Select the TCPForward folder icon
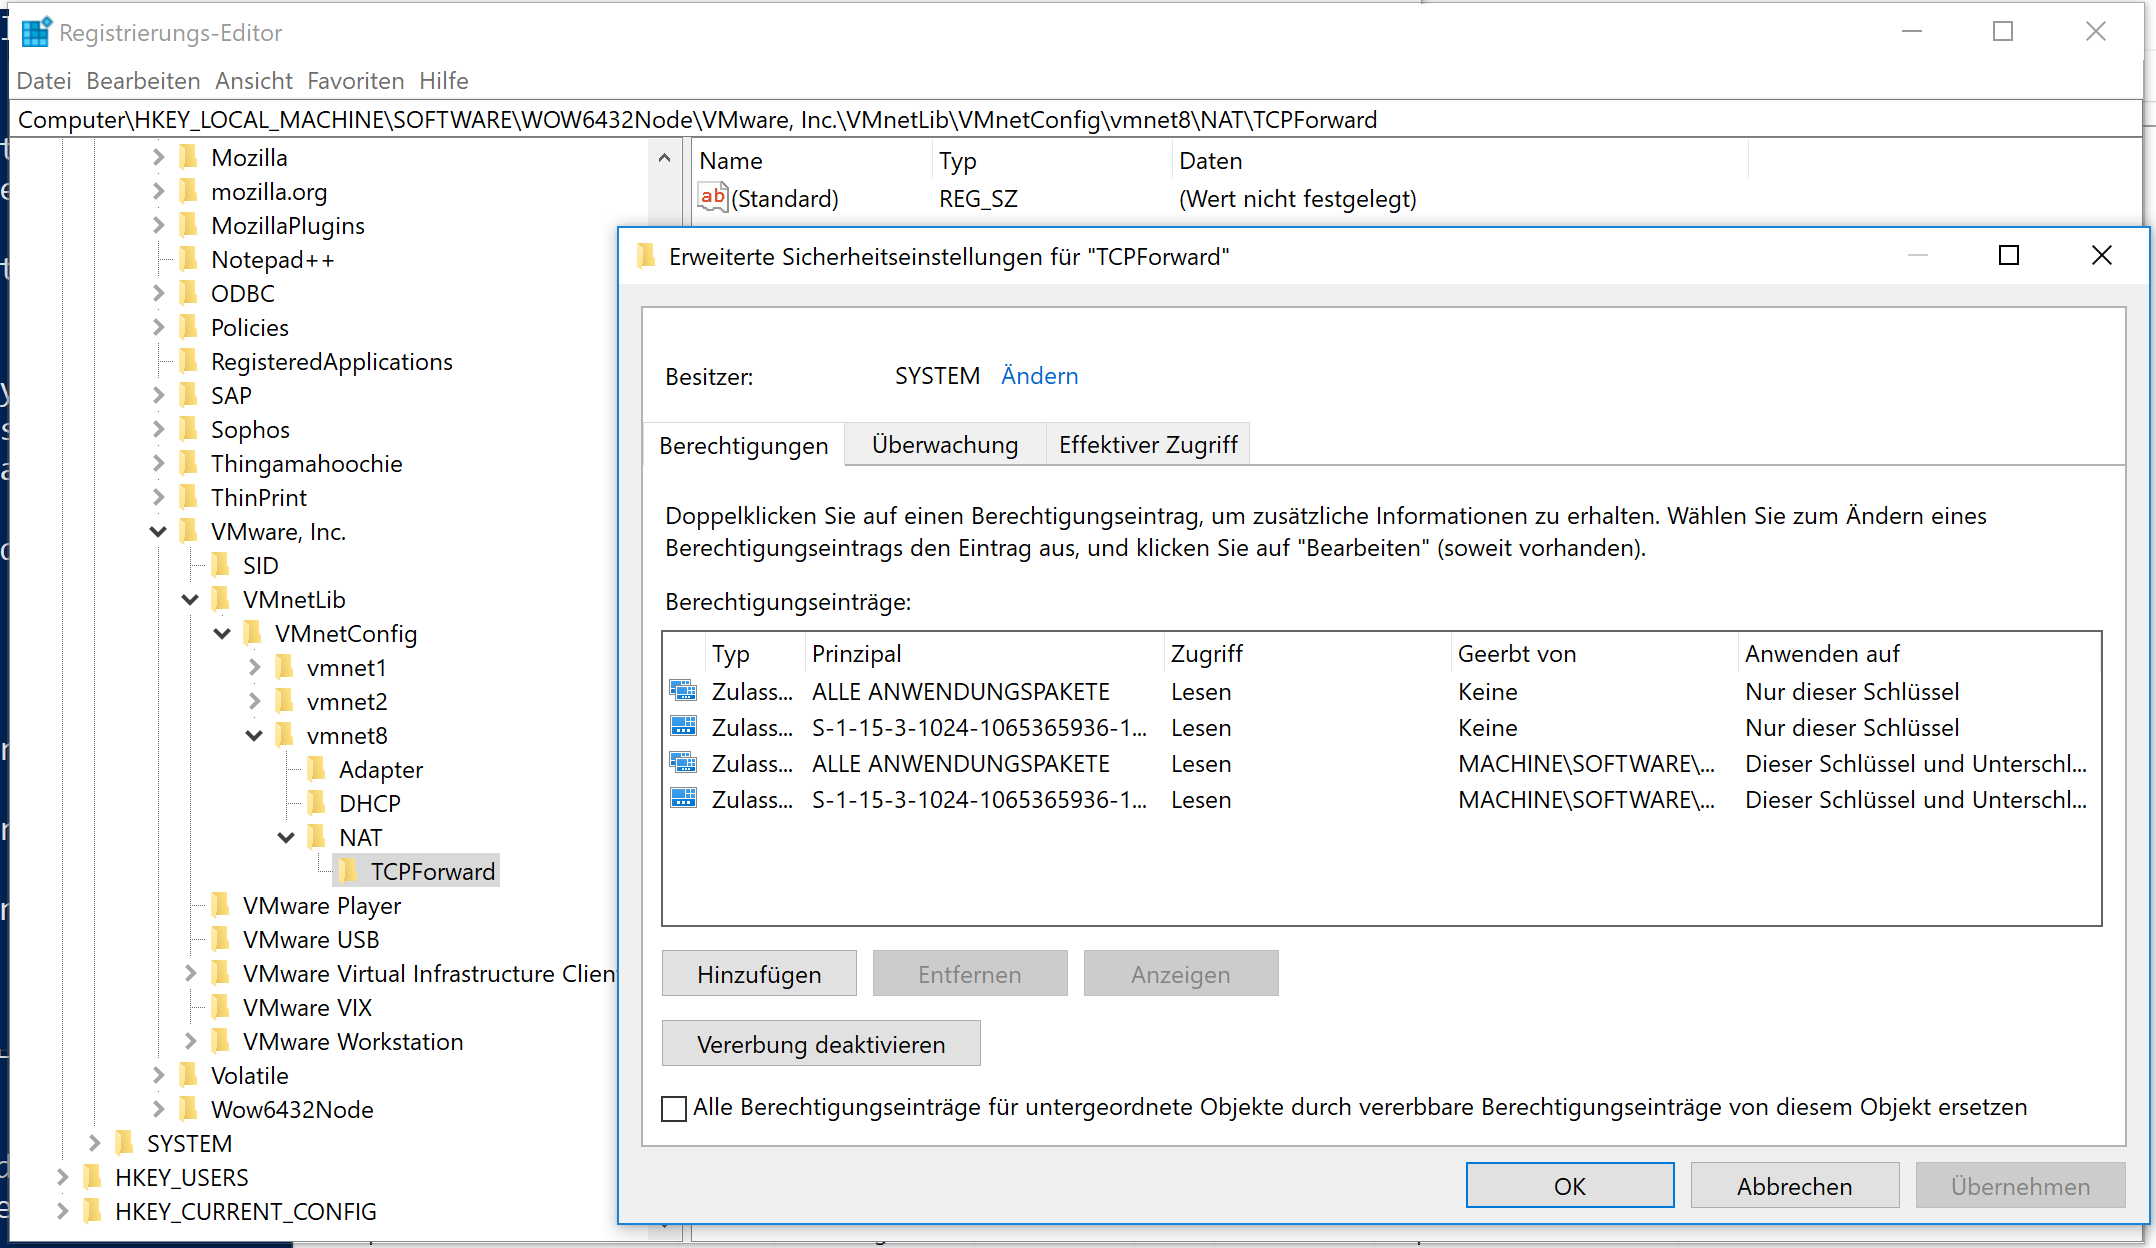Image resolution: width=2156 pixels, height=1248 pixels. tap(349, 871)
